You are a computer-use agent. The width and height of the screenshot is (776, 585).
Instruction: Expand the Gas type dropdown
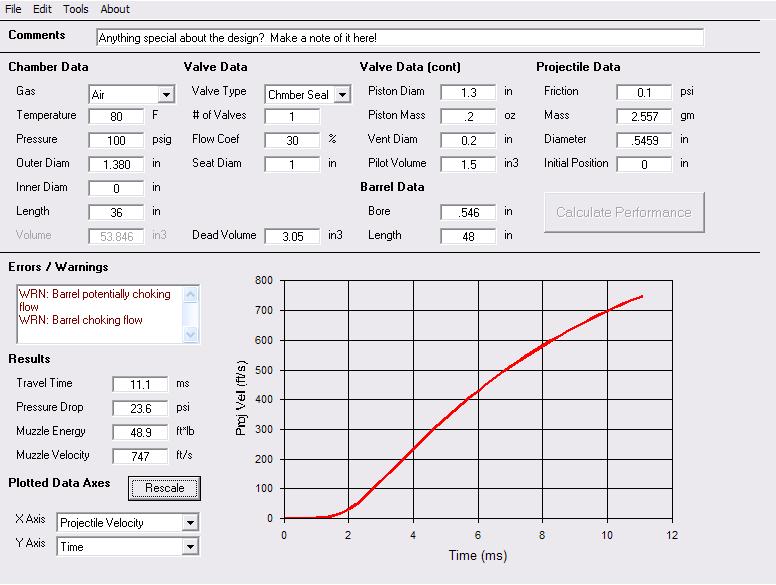pos(165,95)
